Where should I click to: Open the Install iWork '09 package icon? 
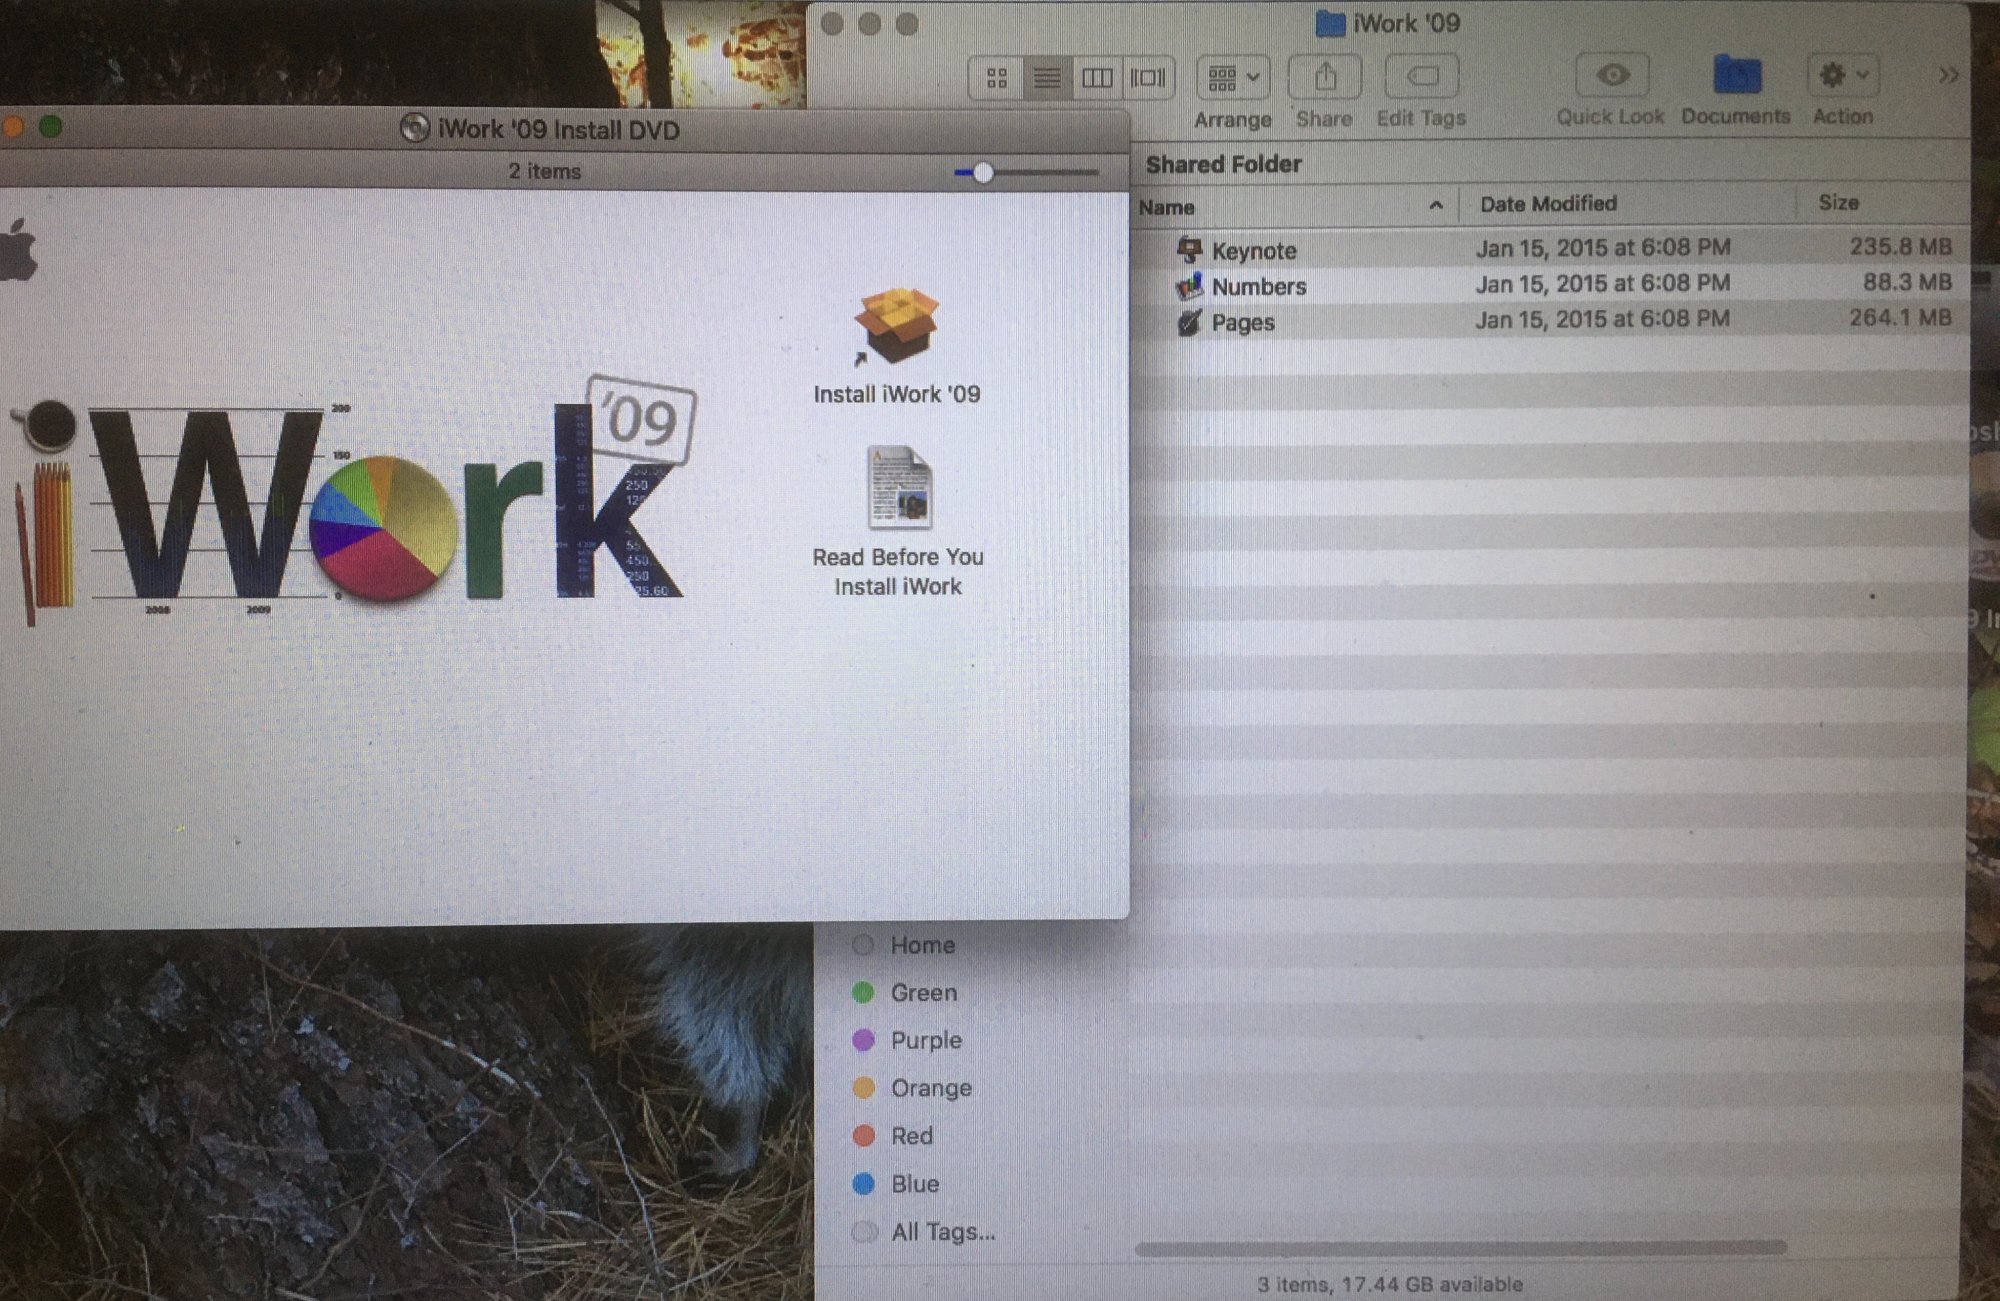pos(896,326)
